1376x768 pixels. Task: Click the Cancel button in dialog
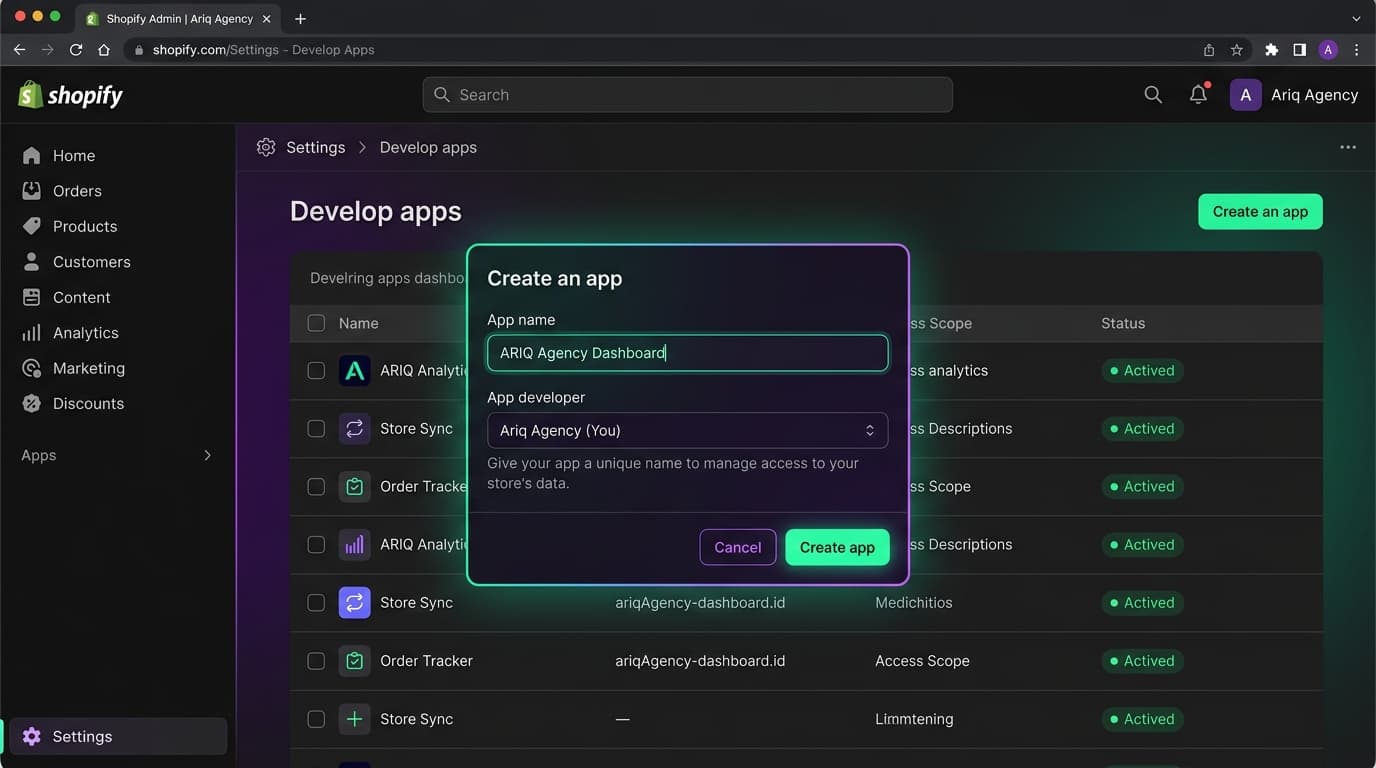[x=738, y=547]
